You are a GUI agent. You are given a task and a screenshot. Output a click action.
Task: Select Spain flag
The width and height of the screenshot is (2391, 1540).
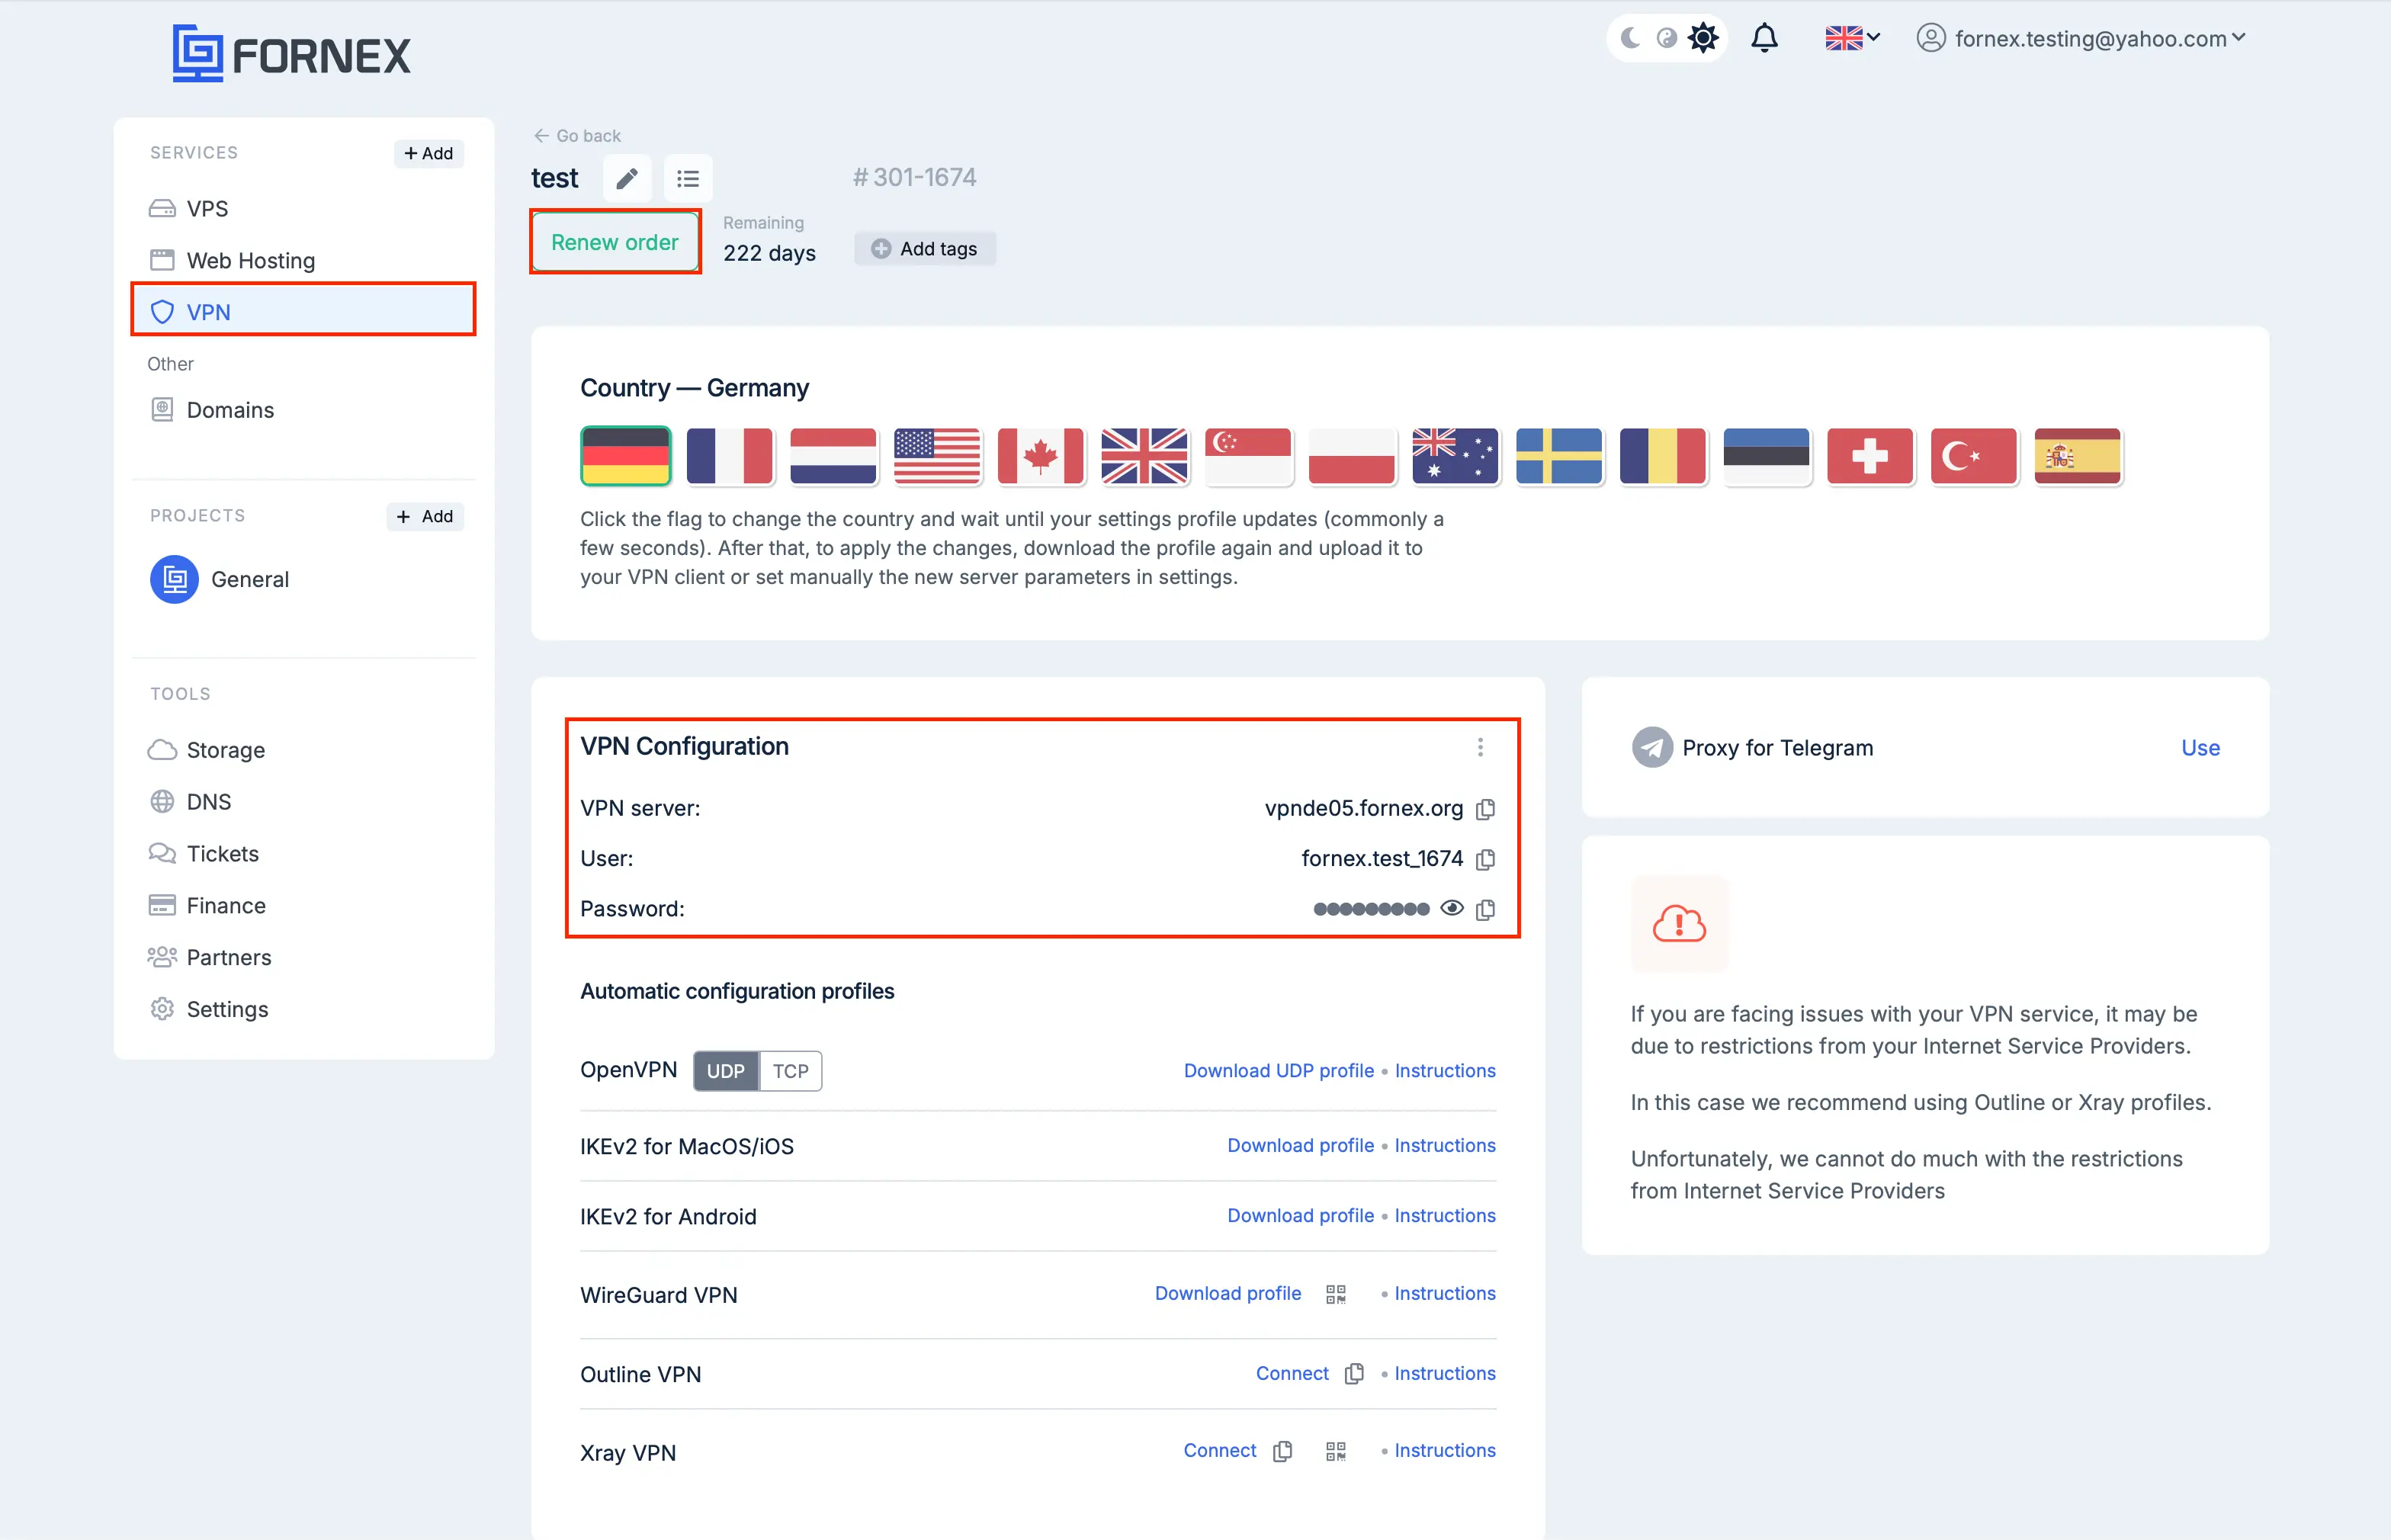(2077, 456)
